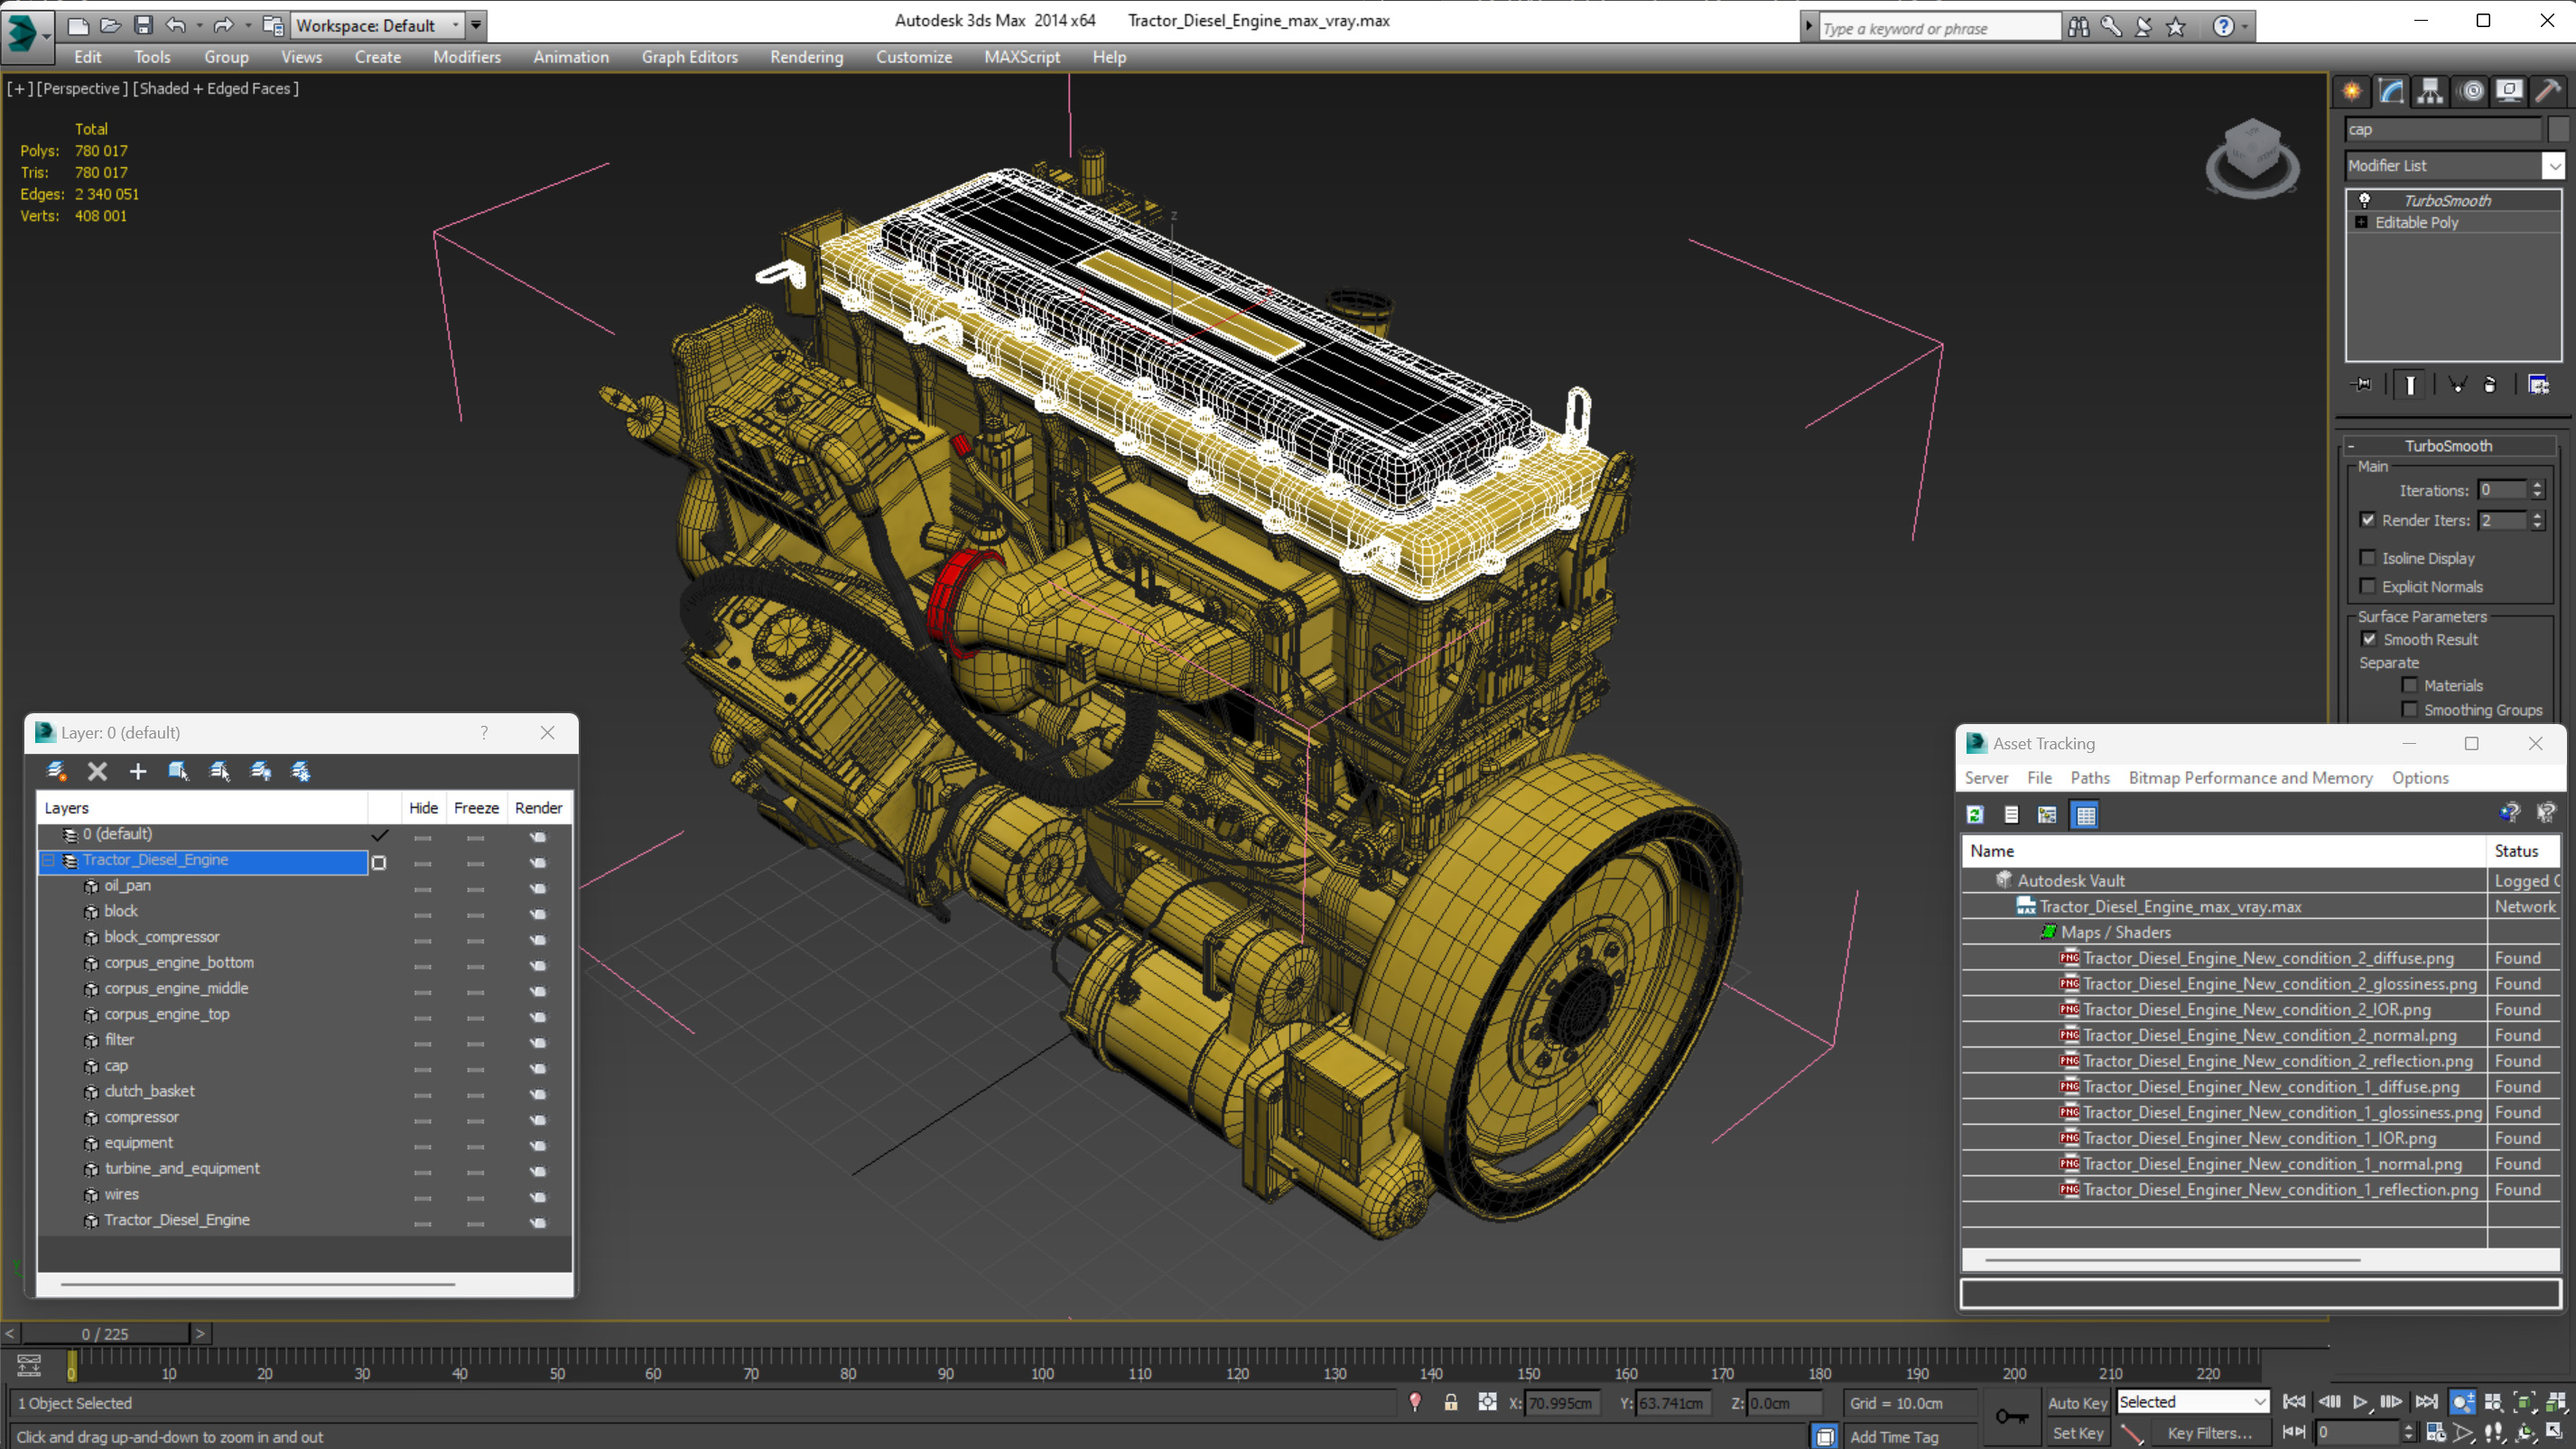
Task: Open the Rendering menu
Action: click(806, 57)
